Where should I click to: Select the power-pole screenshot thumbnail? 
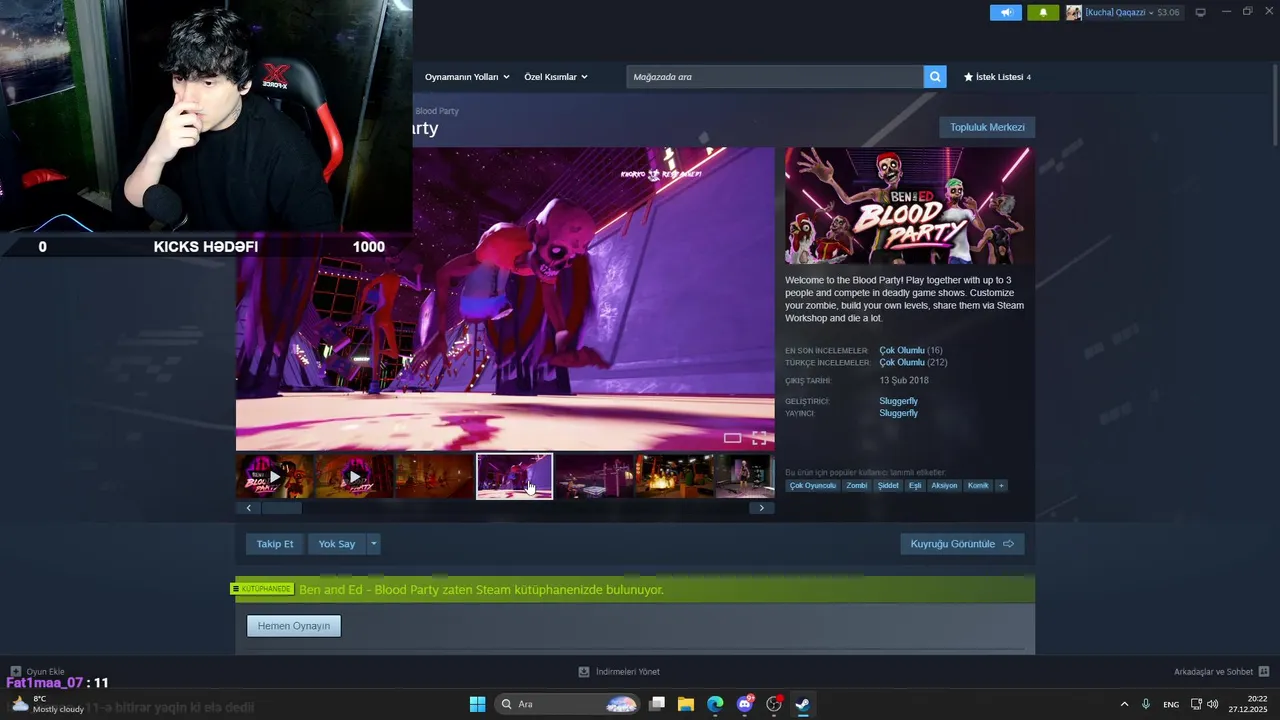point(594,477)
